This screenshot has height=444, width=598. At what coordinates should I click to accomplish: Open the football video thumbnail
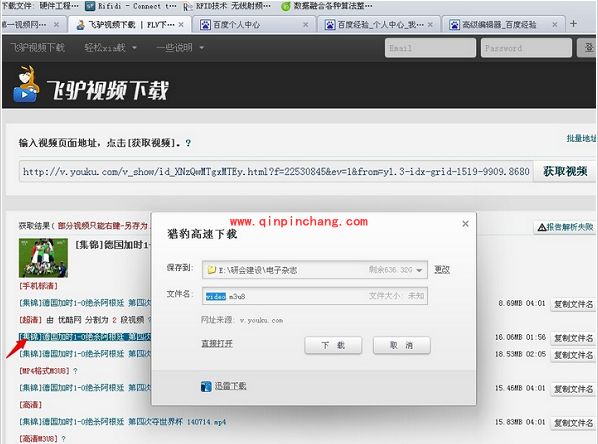[x=43, y=258]
